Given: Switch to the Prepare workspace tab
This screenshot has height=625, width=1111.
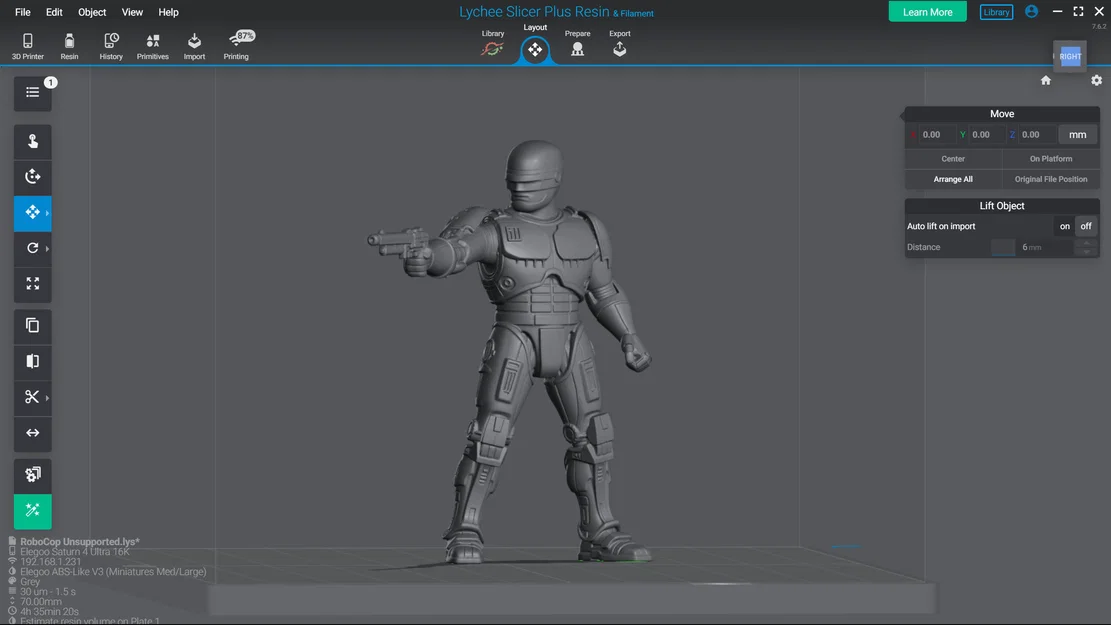Looking at the screenshot, I should coord(577,44).
